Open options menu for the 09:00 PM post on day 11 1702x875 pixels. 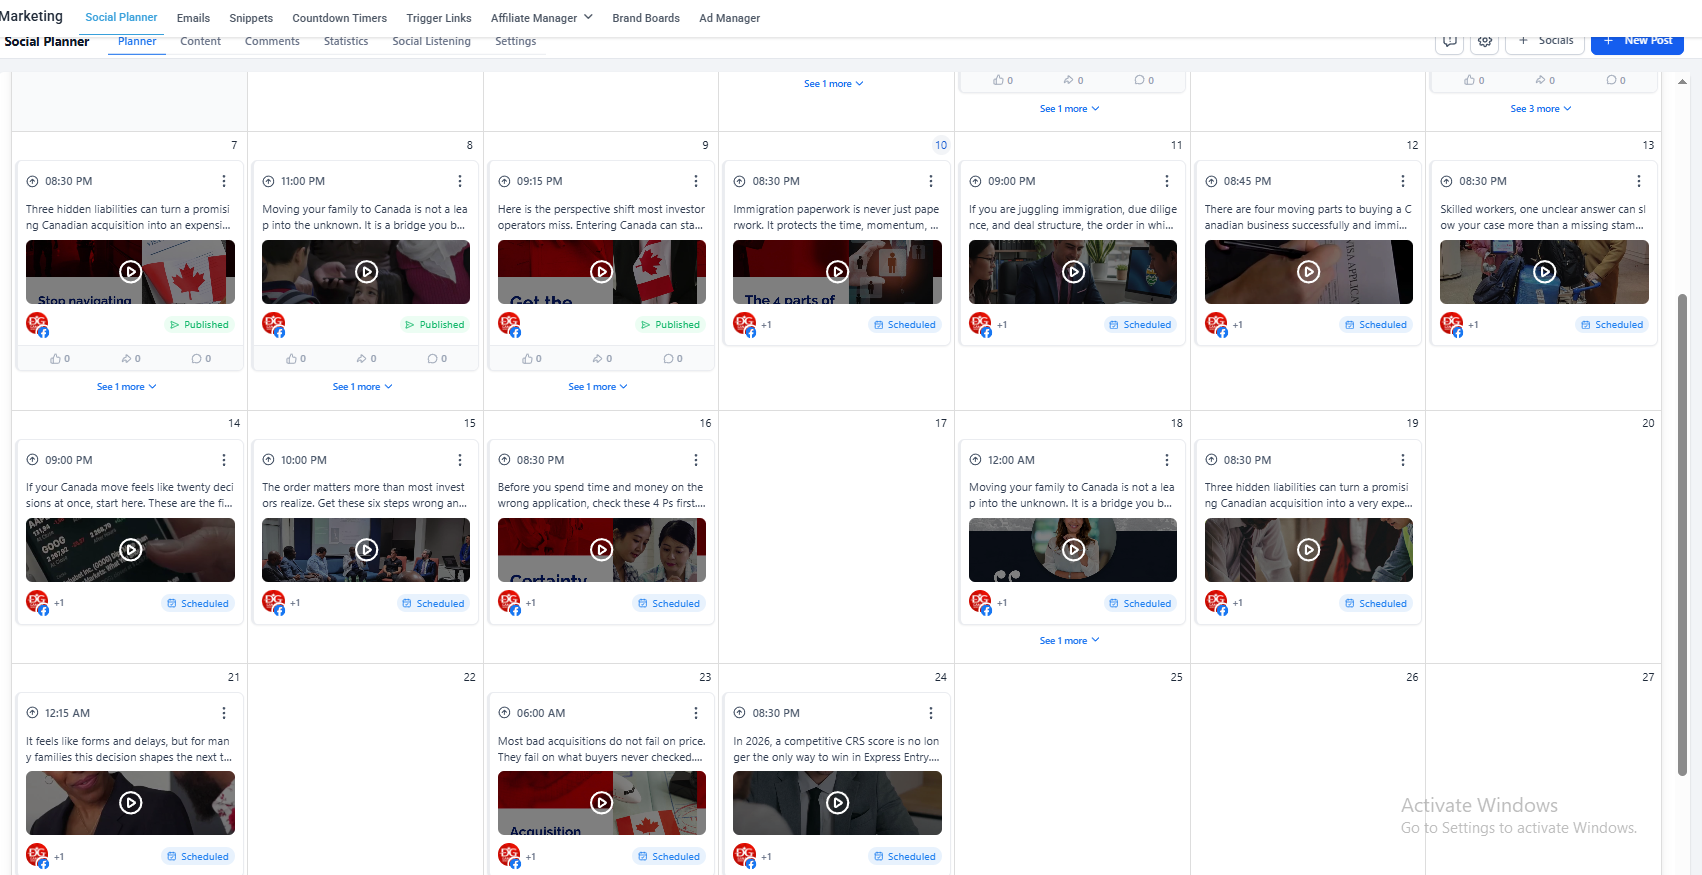tap(1167, 181)
